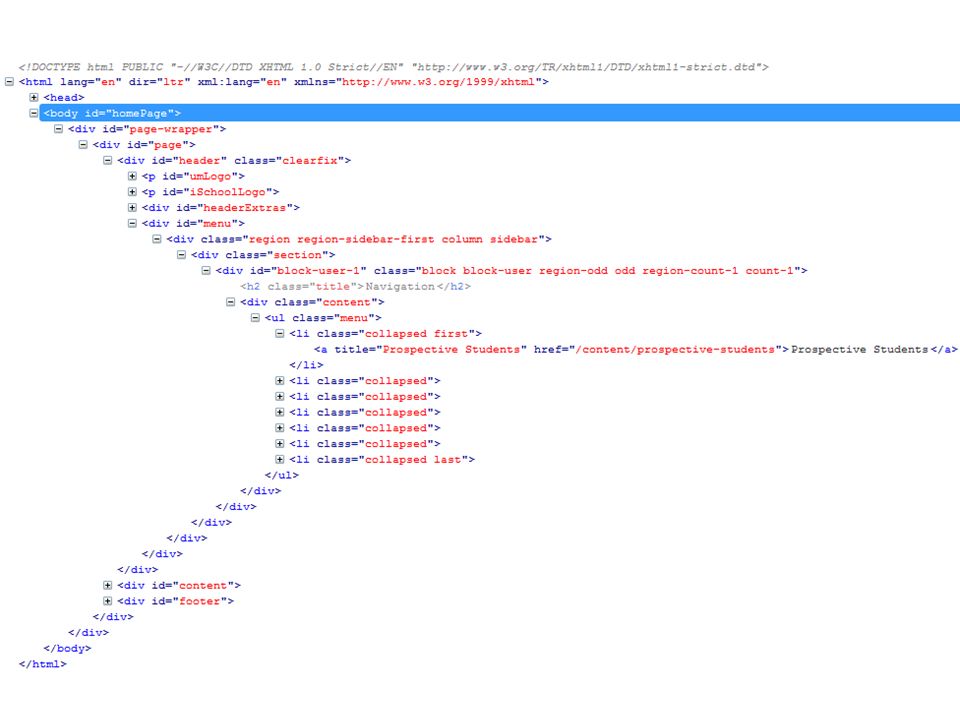Collapse the ul class="menu" node
This screenshot has height=720, width=960.
pyautogui.click(x=255, y=318)
